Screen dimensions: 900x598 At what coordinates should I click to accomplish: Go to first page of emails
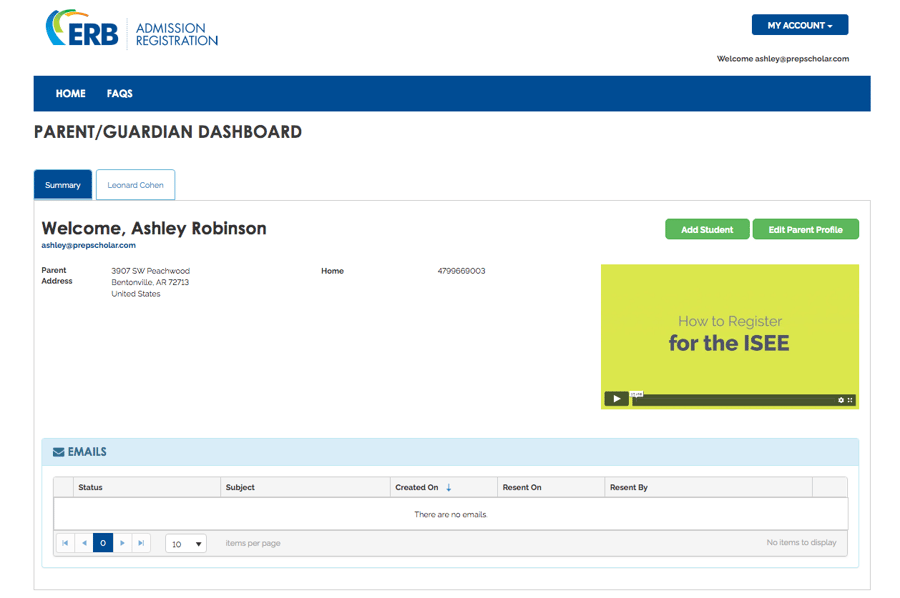tap(65, 543)
